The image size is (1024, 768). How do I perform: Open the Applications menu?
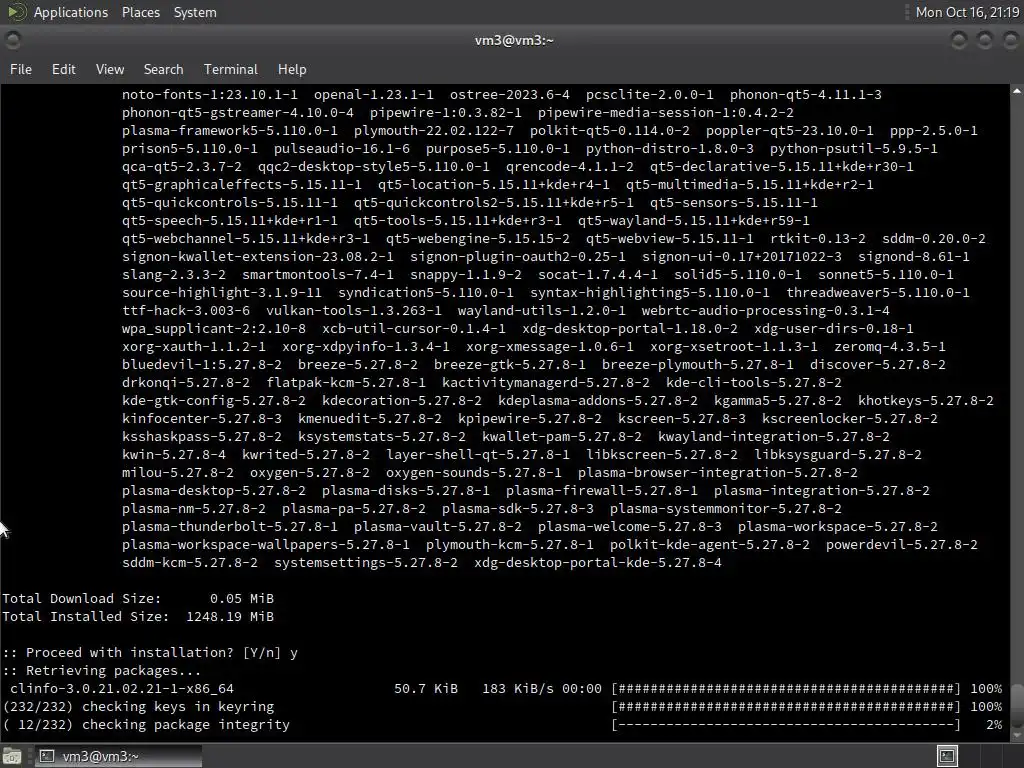(x=71, y=12)
